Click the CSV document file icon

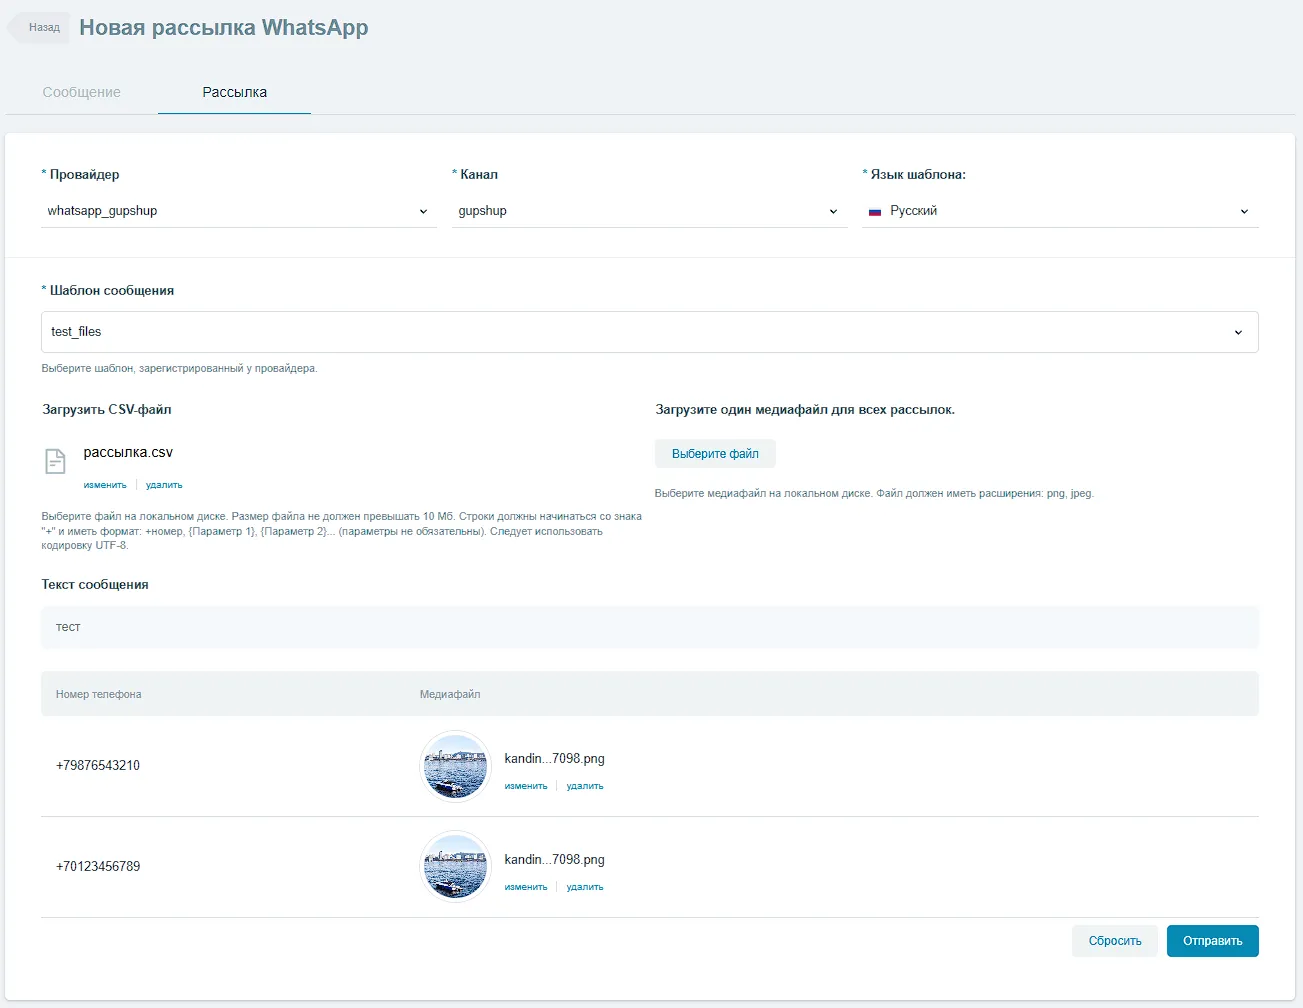pos(55,461)
